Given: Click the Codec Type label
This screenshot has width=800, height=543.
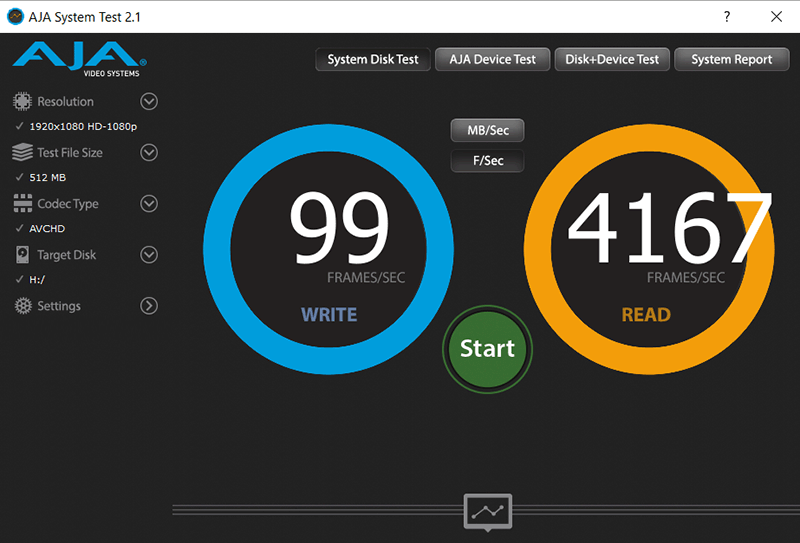Looking at the screenshot, I should pos(68,204).
